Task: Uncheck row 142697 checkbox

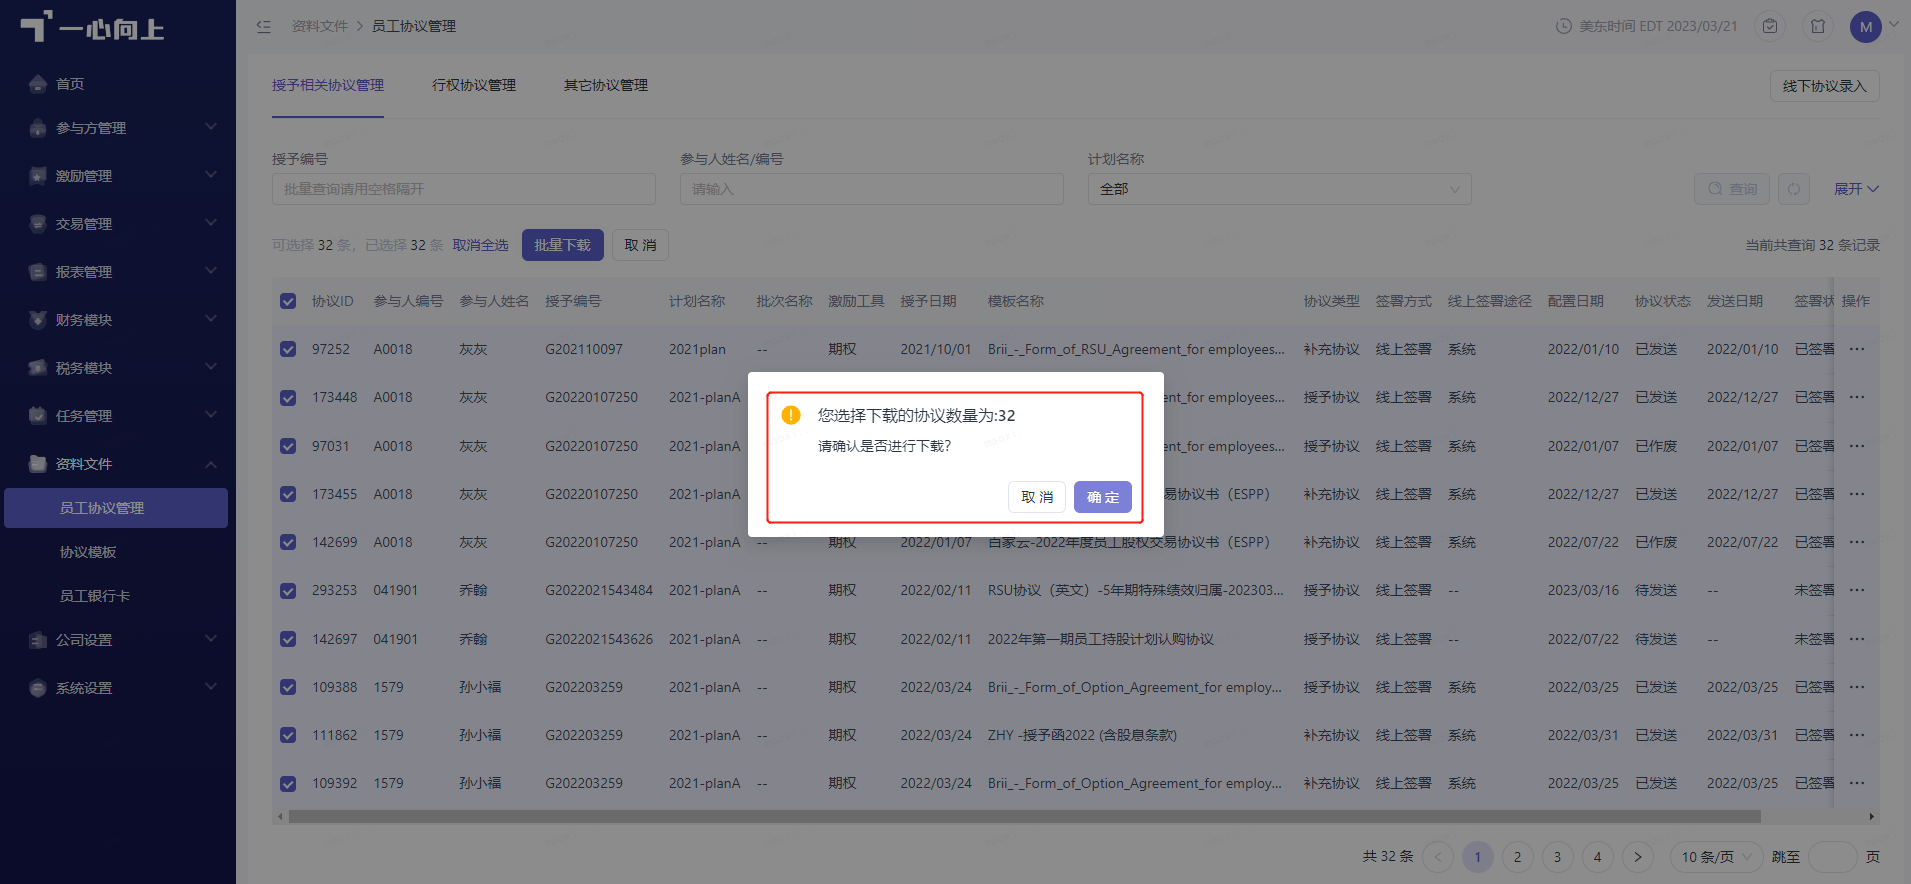Action: pyautogui.click(x=288, y=639)
